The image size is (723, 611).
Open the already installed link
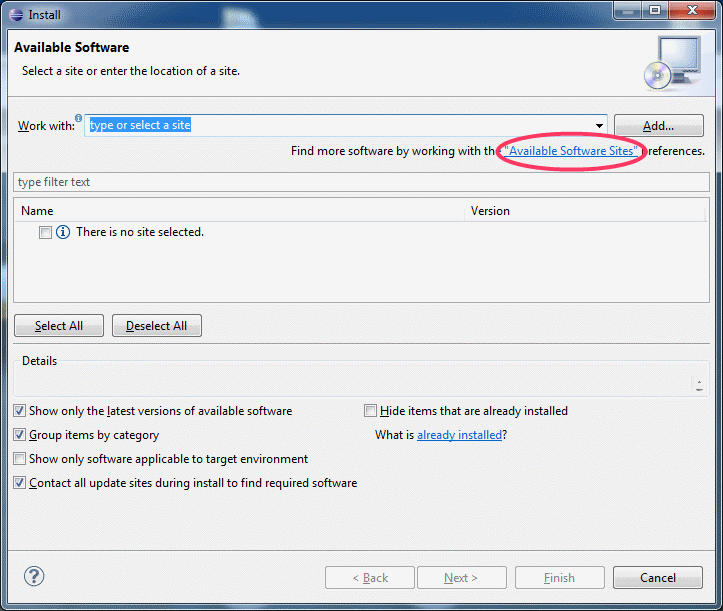(459, 435)
